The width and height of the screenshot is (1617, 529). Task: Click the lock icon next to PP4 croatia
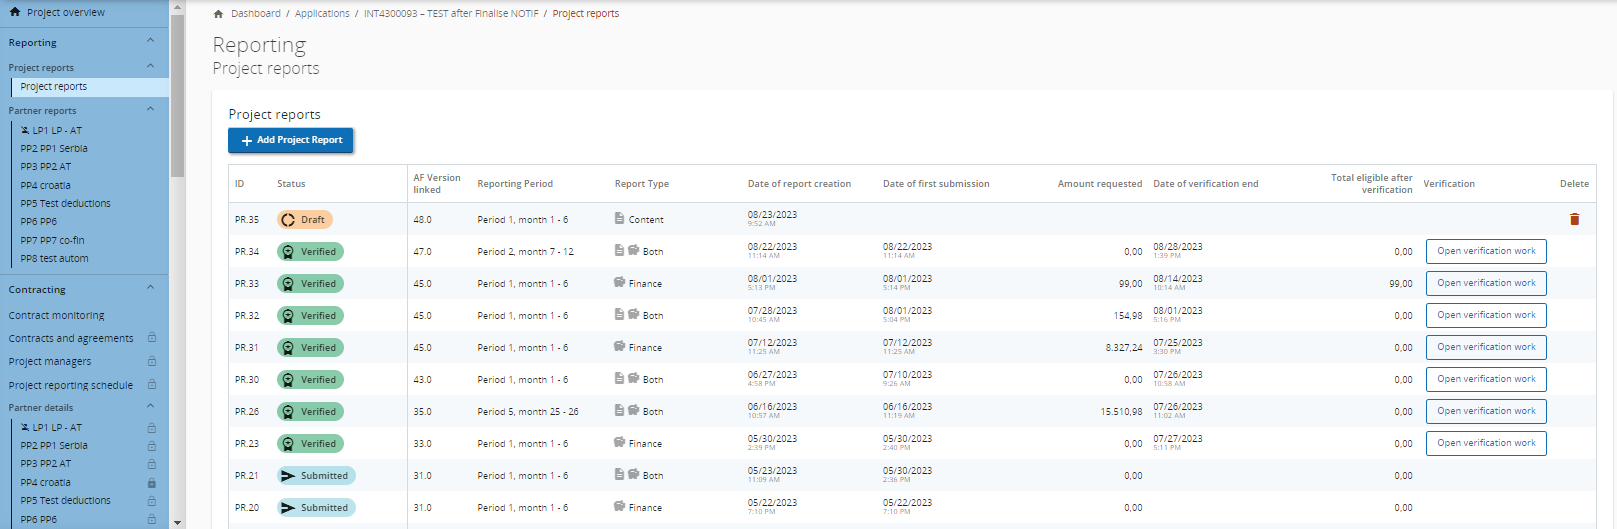click(152, 482)
